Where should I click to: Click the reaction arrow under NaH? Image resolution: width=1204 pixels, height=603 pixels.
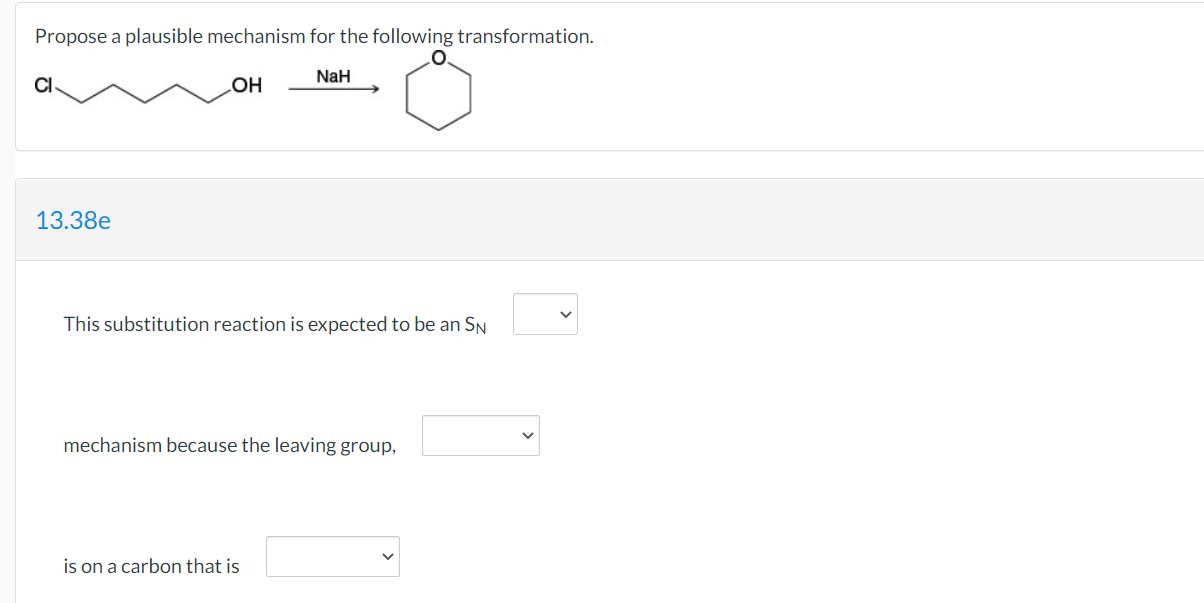[334, 90]
